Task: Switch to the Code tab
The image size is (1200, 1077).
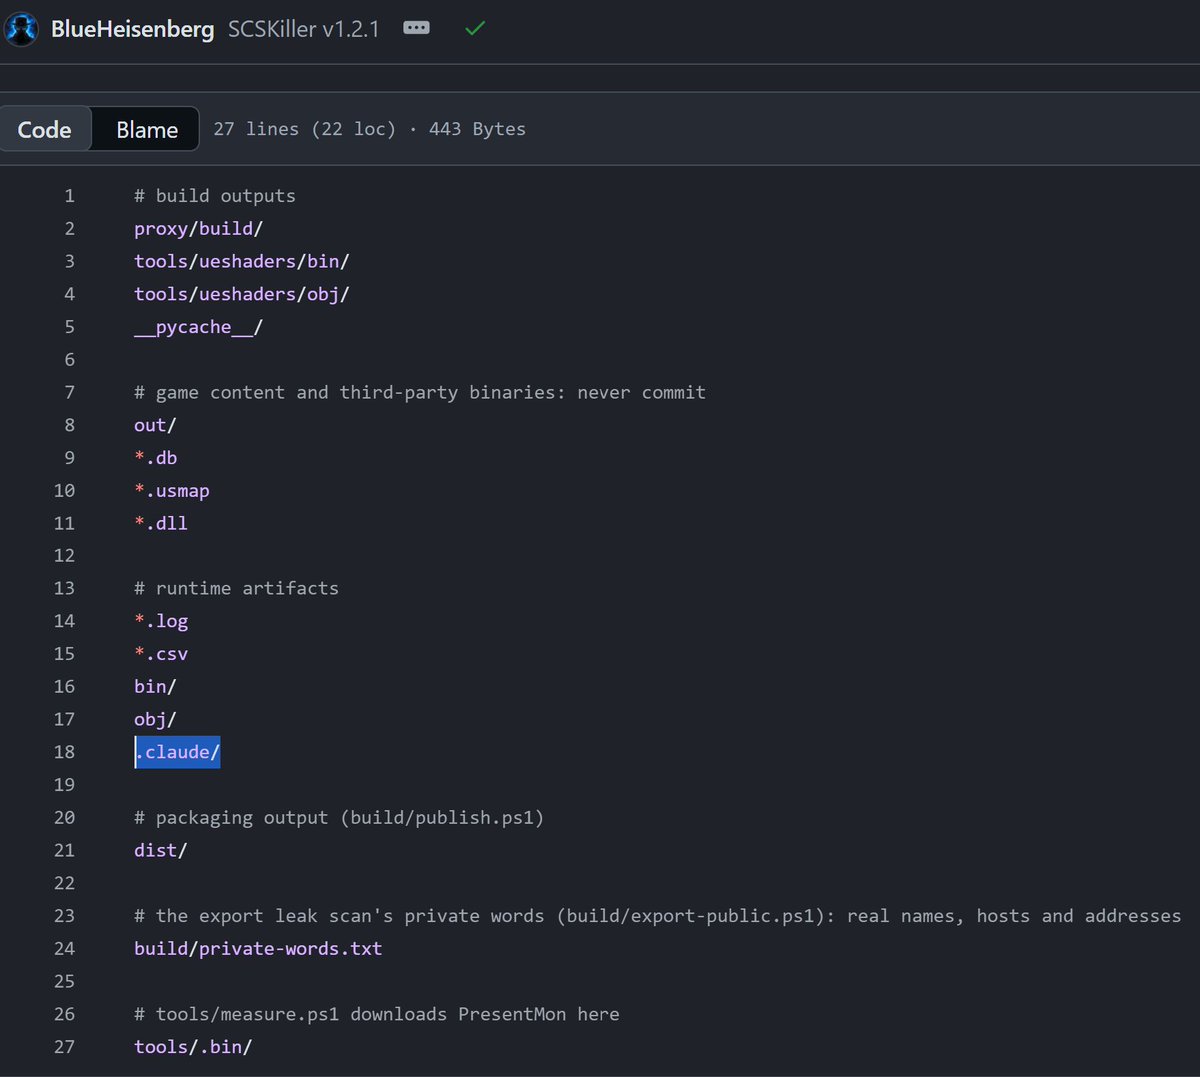Action: click(x=45, y=129)
